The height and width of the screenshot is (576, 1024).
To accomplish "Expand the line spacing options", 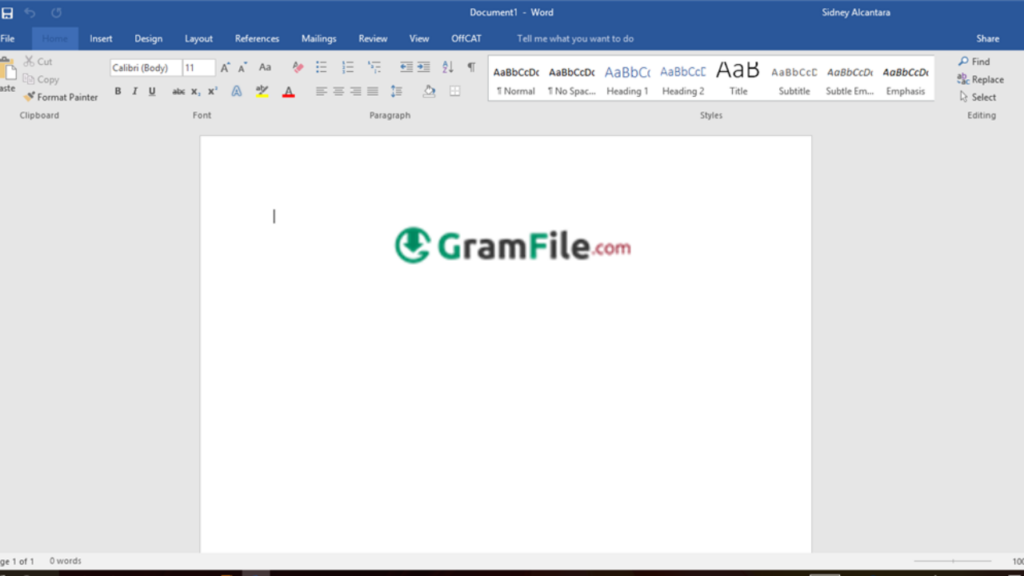I will 395,90.
